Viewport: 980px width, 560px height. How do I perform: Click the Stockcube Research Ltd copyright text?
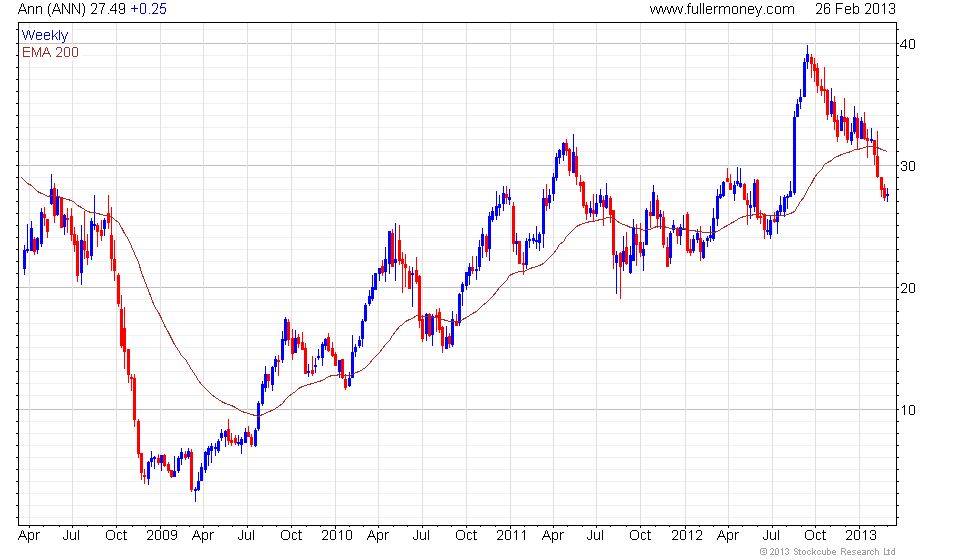tap(828, 551)
